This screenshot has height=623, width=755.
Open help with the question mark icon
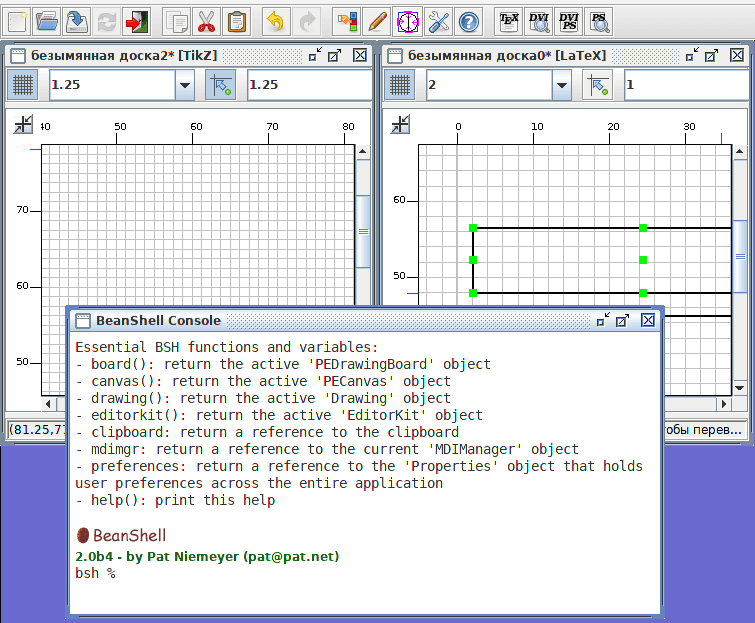coord(469,22)
